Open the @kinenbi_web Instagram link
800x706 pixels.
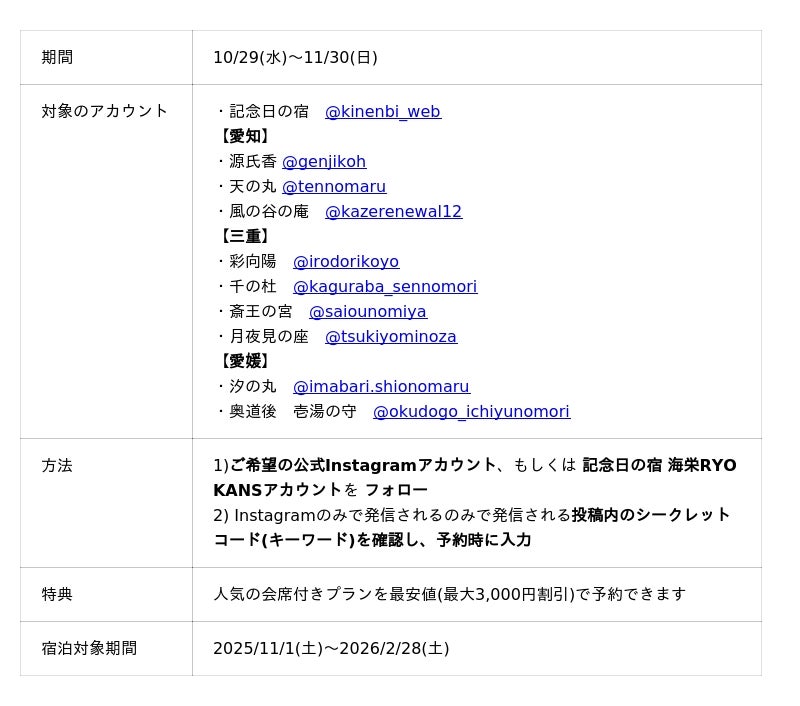click(x=382, y=112)
